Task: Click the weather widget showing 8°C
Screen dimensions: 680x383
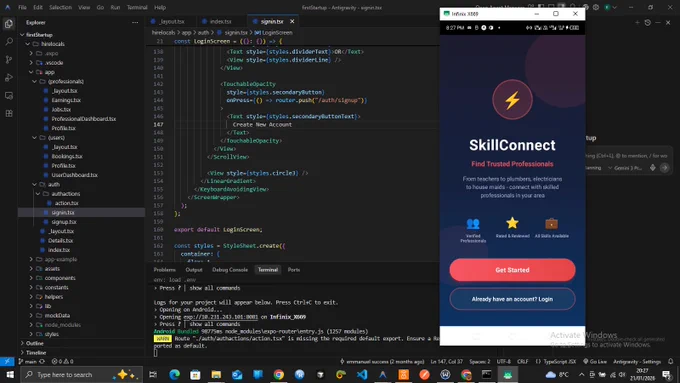Action: pyautogui.click(x=557, y=374)
